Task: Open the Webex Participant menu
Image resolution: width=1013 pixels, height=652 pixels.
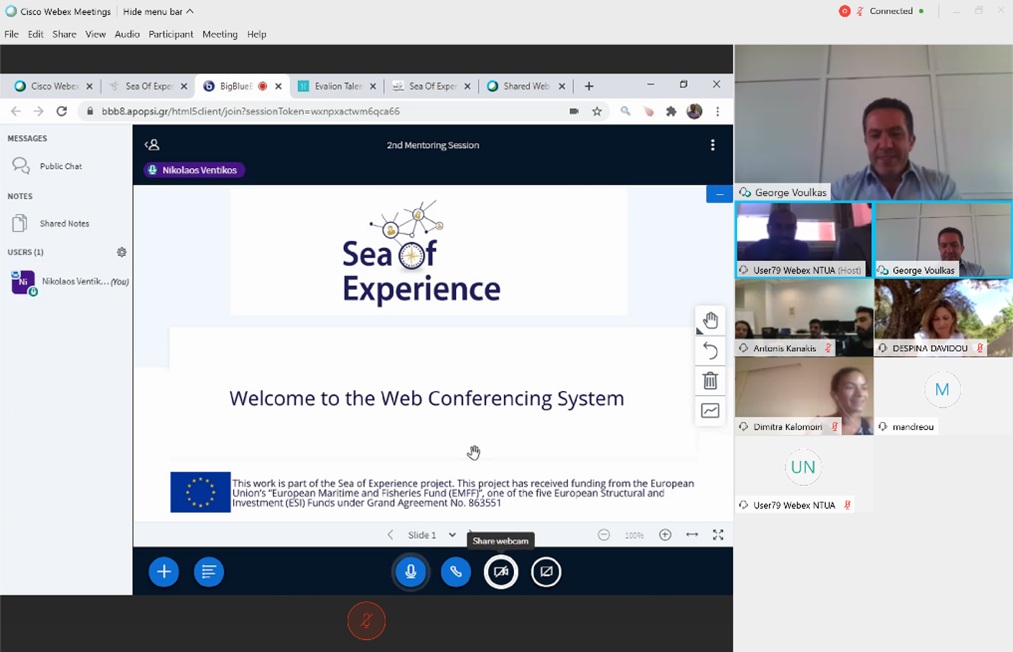Action: tap(171, 34)
